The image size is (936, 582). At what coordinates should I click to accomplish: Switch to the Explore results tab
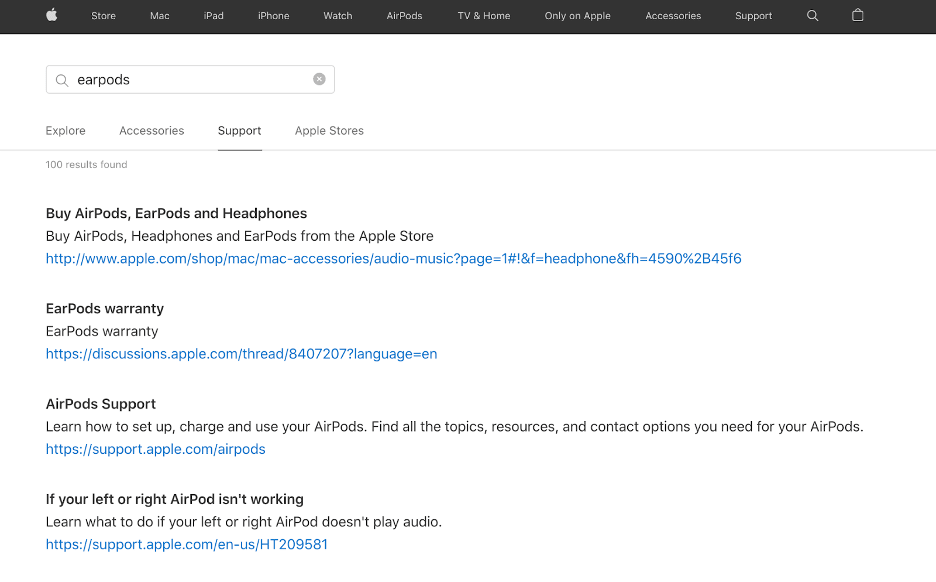pos(65,130)
